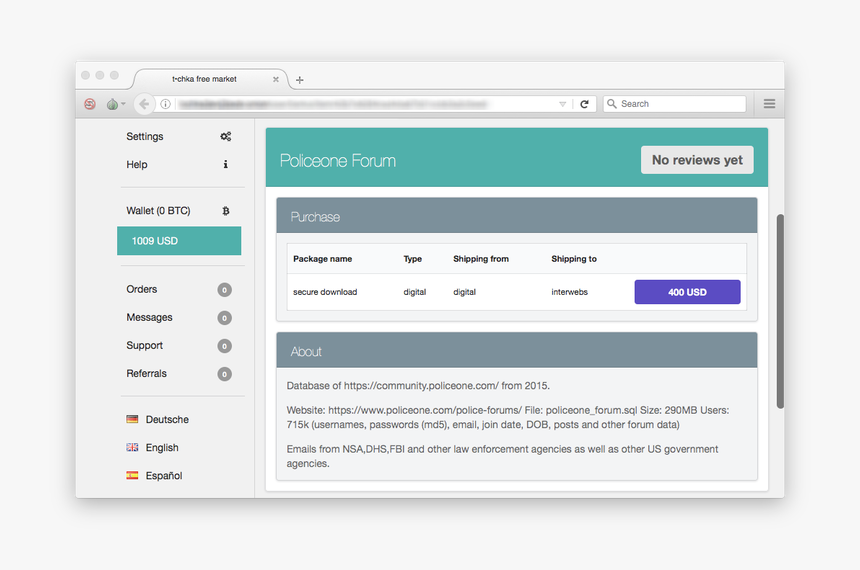Select the t•chka free market tab

tap(210, 79)
